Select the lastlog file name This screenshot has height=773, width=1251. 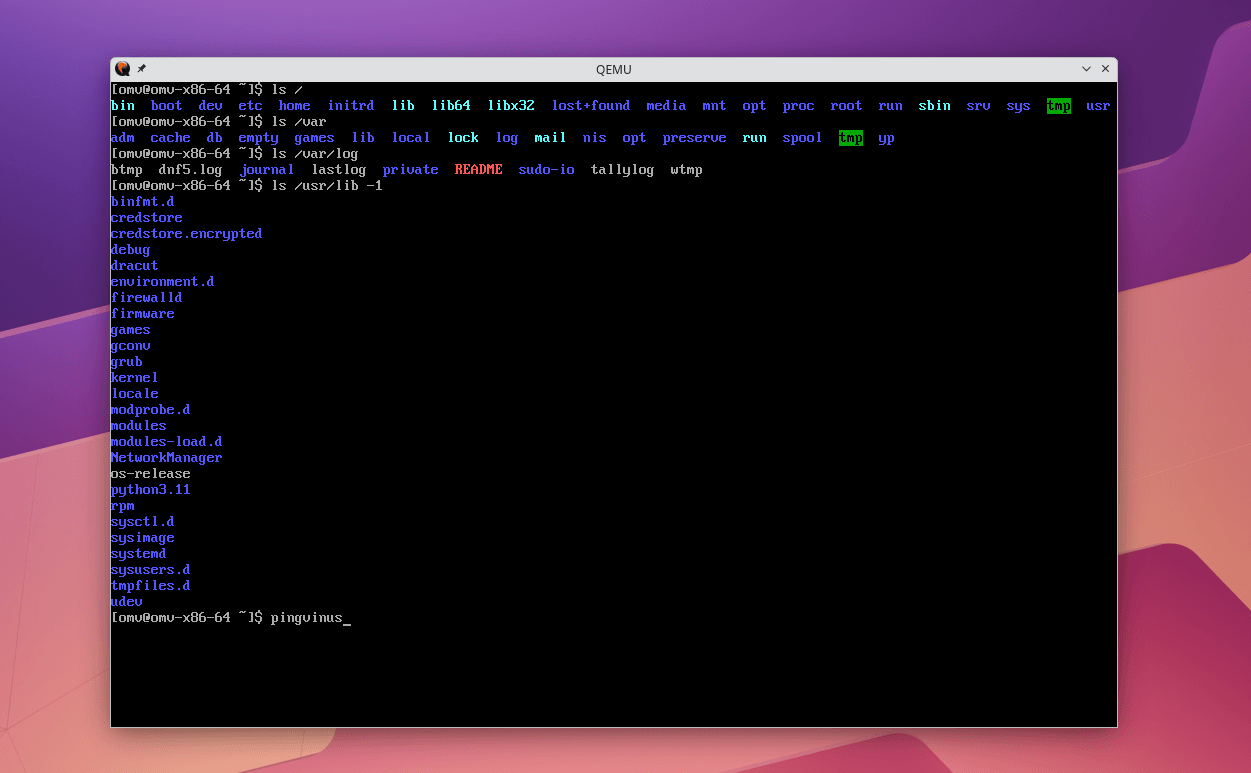click(339, 170)
